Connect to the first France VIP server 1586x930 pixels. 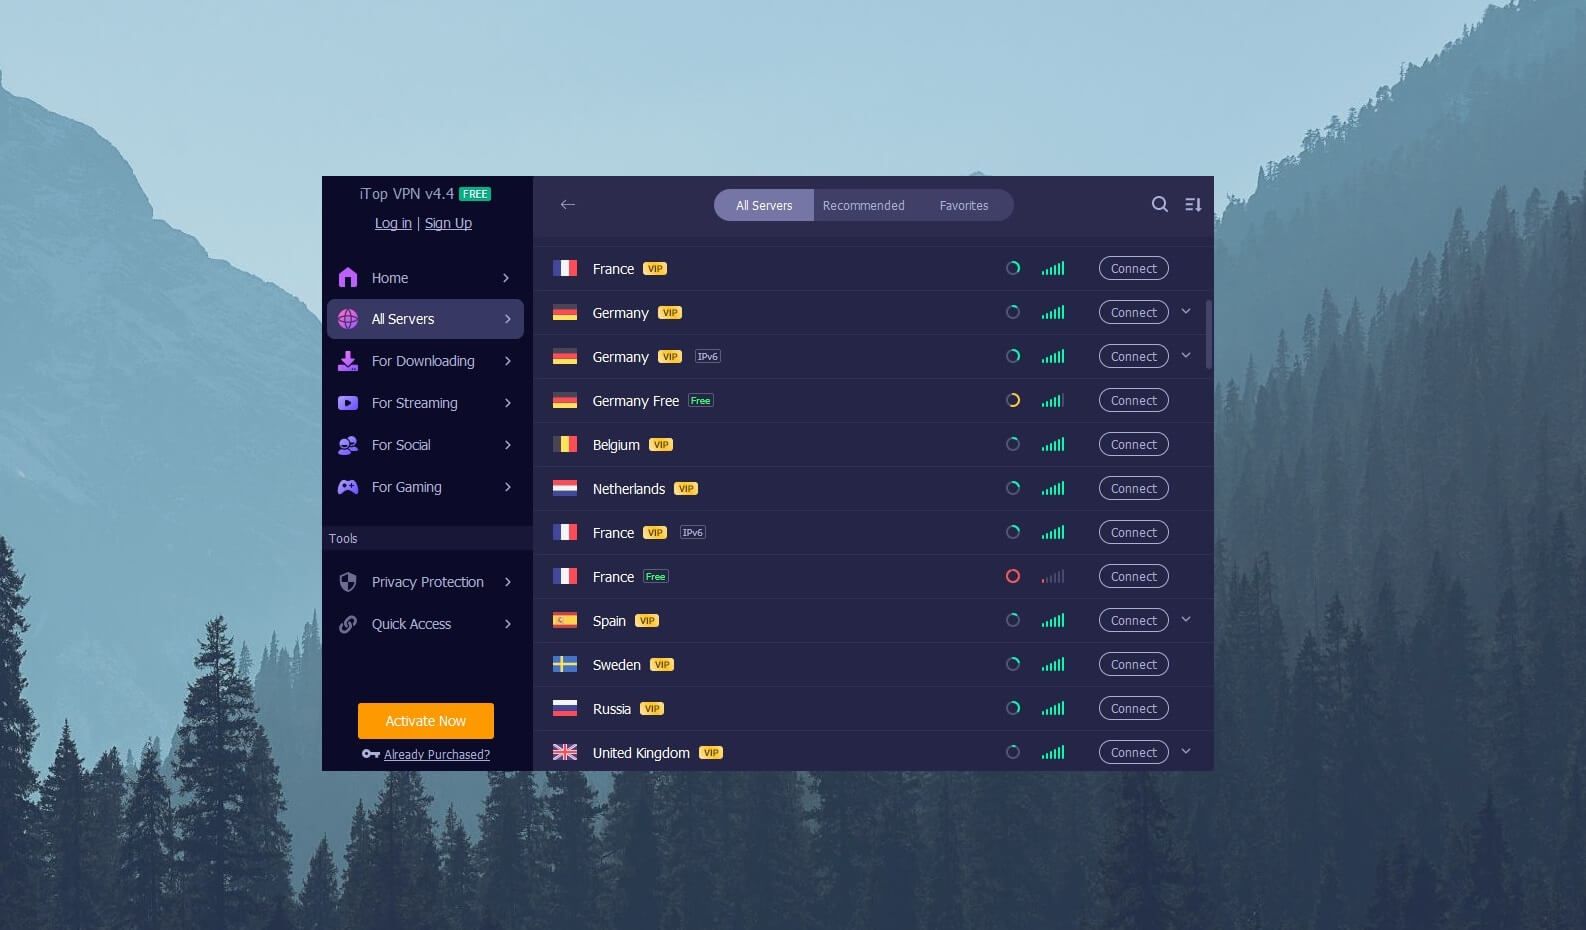pyautogui.click(x=1134, y=268)
